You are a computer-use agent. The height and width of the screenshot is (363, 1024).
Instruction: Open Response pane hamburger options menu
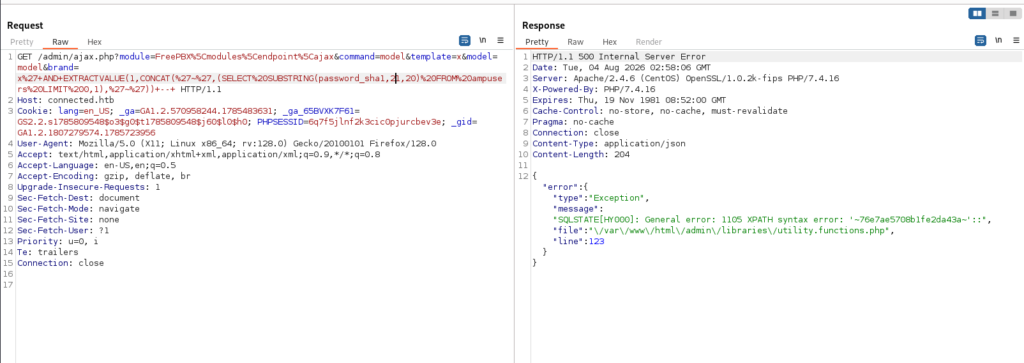coord(1016,40)
